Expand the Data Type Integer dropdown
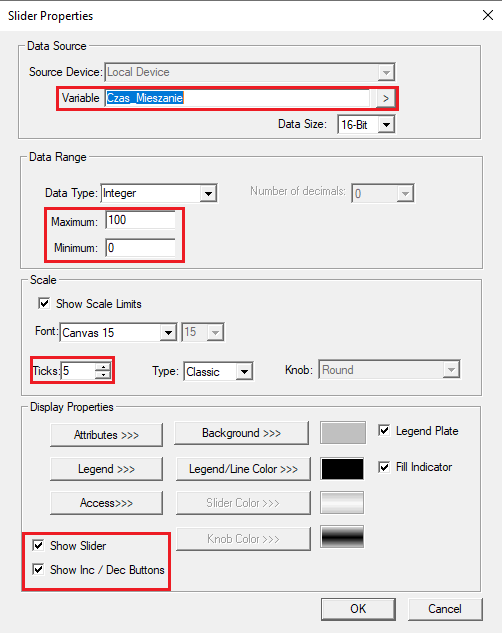 tap(208, 193)
